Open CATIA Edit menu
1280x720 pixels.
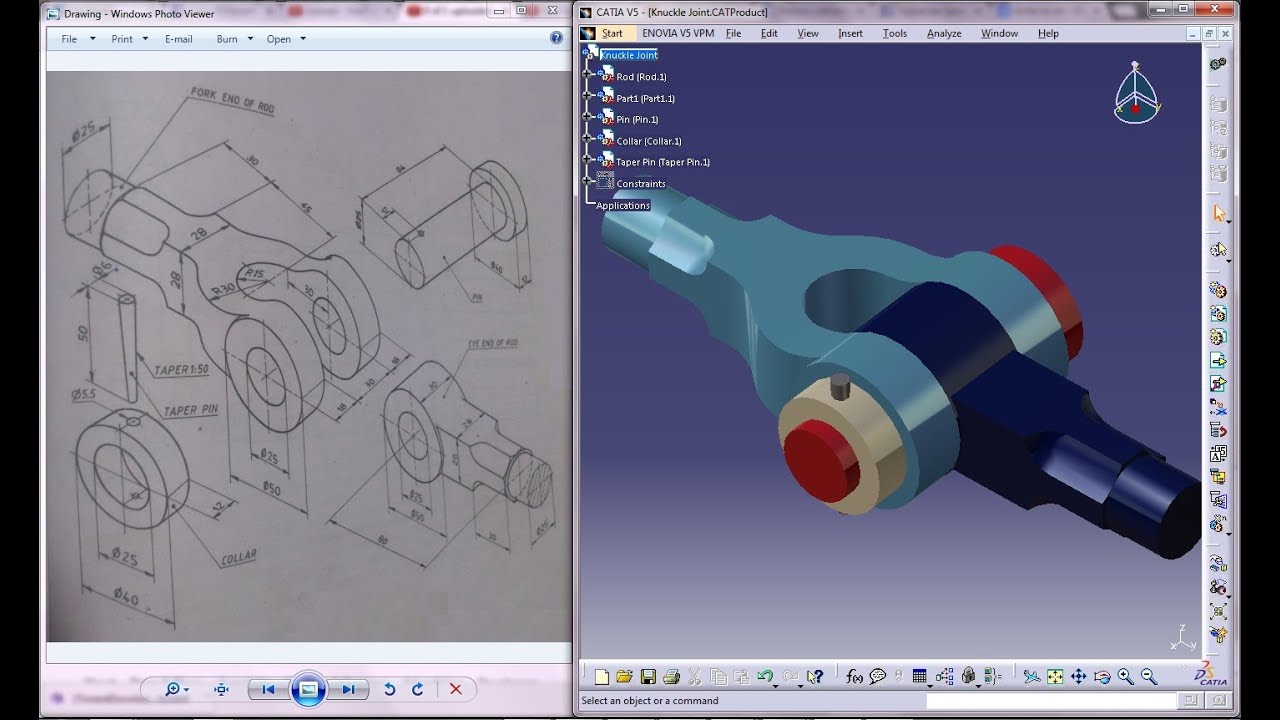[769, 33]
